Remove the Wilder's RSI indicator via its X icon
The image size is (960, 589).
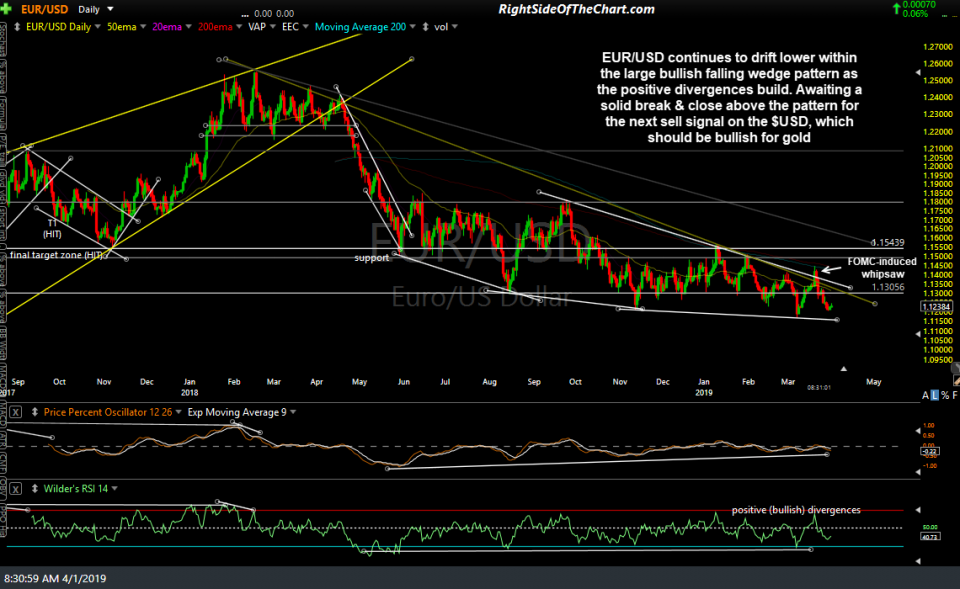[x=14, y=489]
